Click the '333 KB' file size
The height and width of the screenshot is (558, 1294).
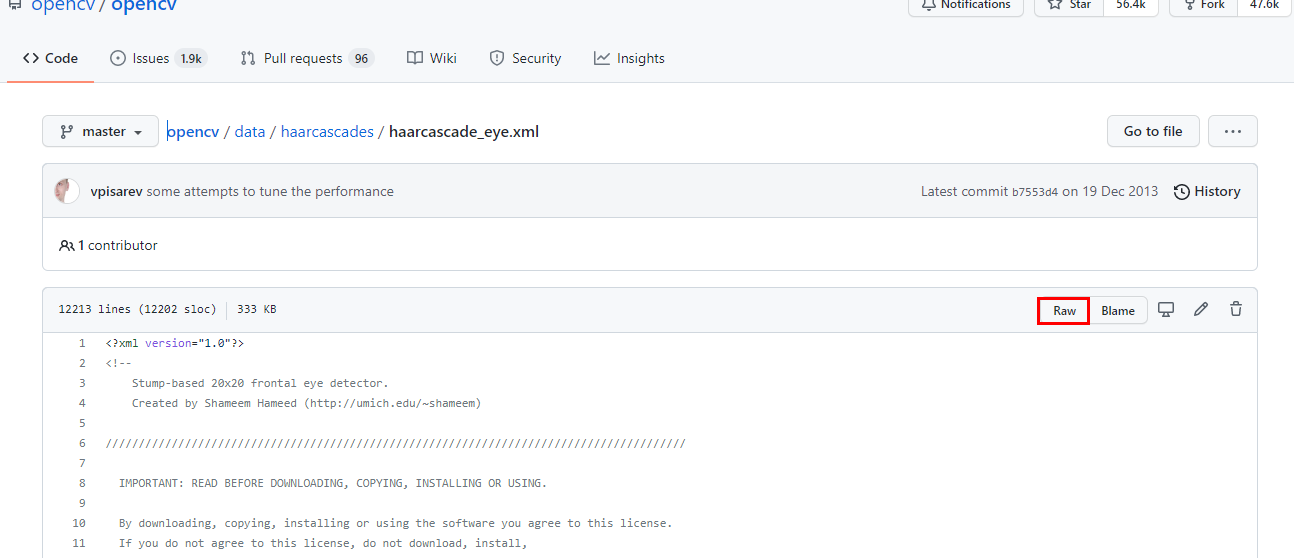[256, 310]
